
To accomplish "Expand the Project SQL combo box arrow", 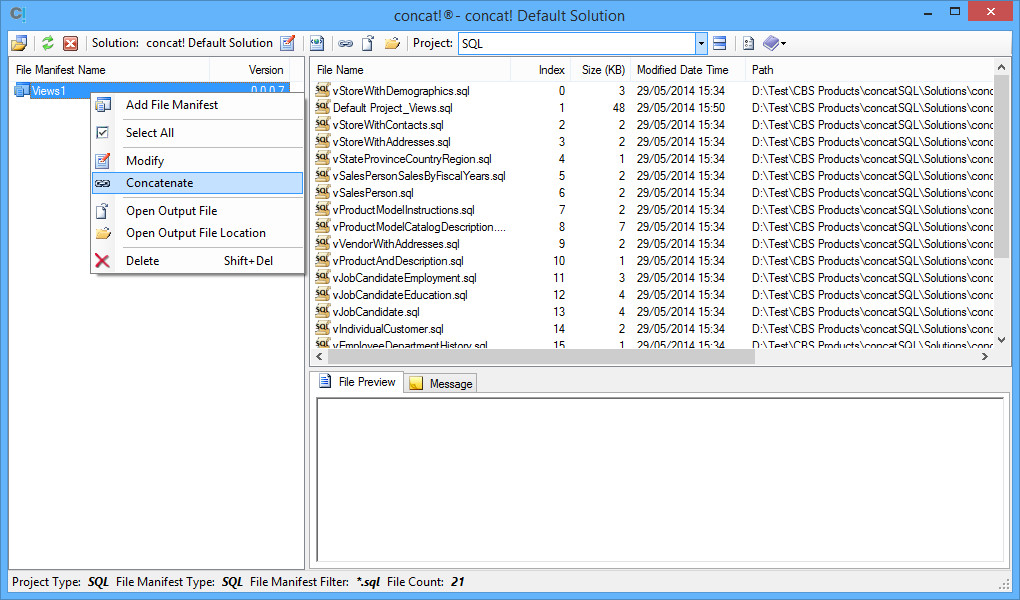I will coord(701,44).
